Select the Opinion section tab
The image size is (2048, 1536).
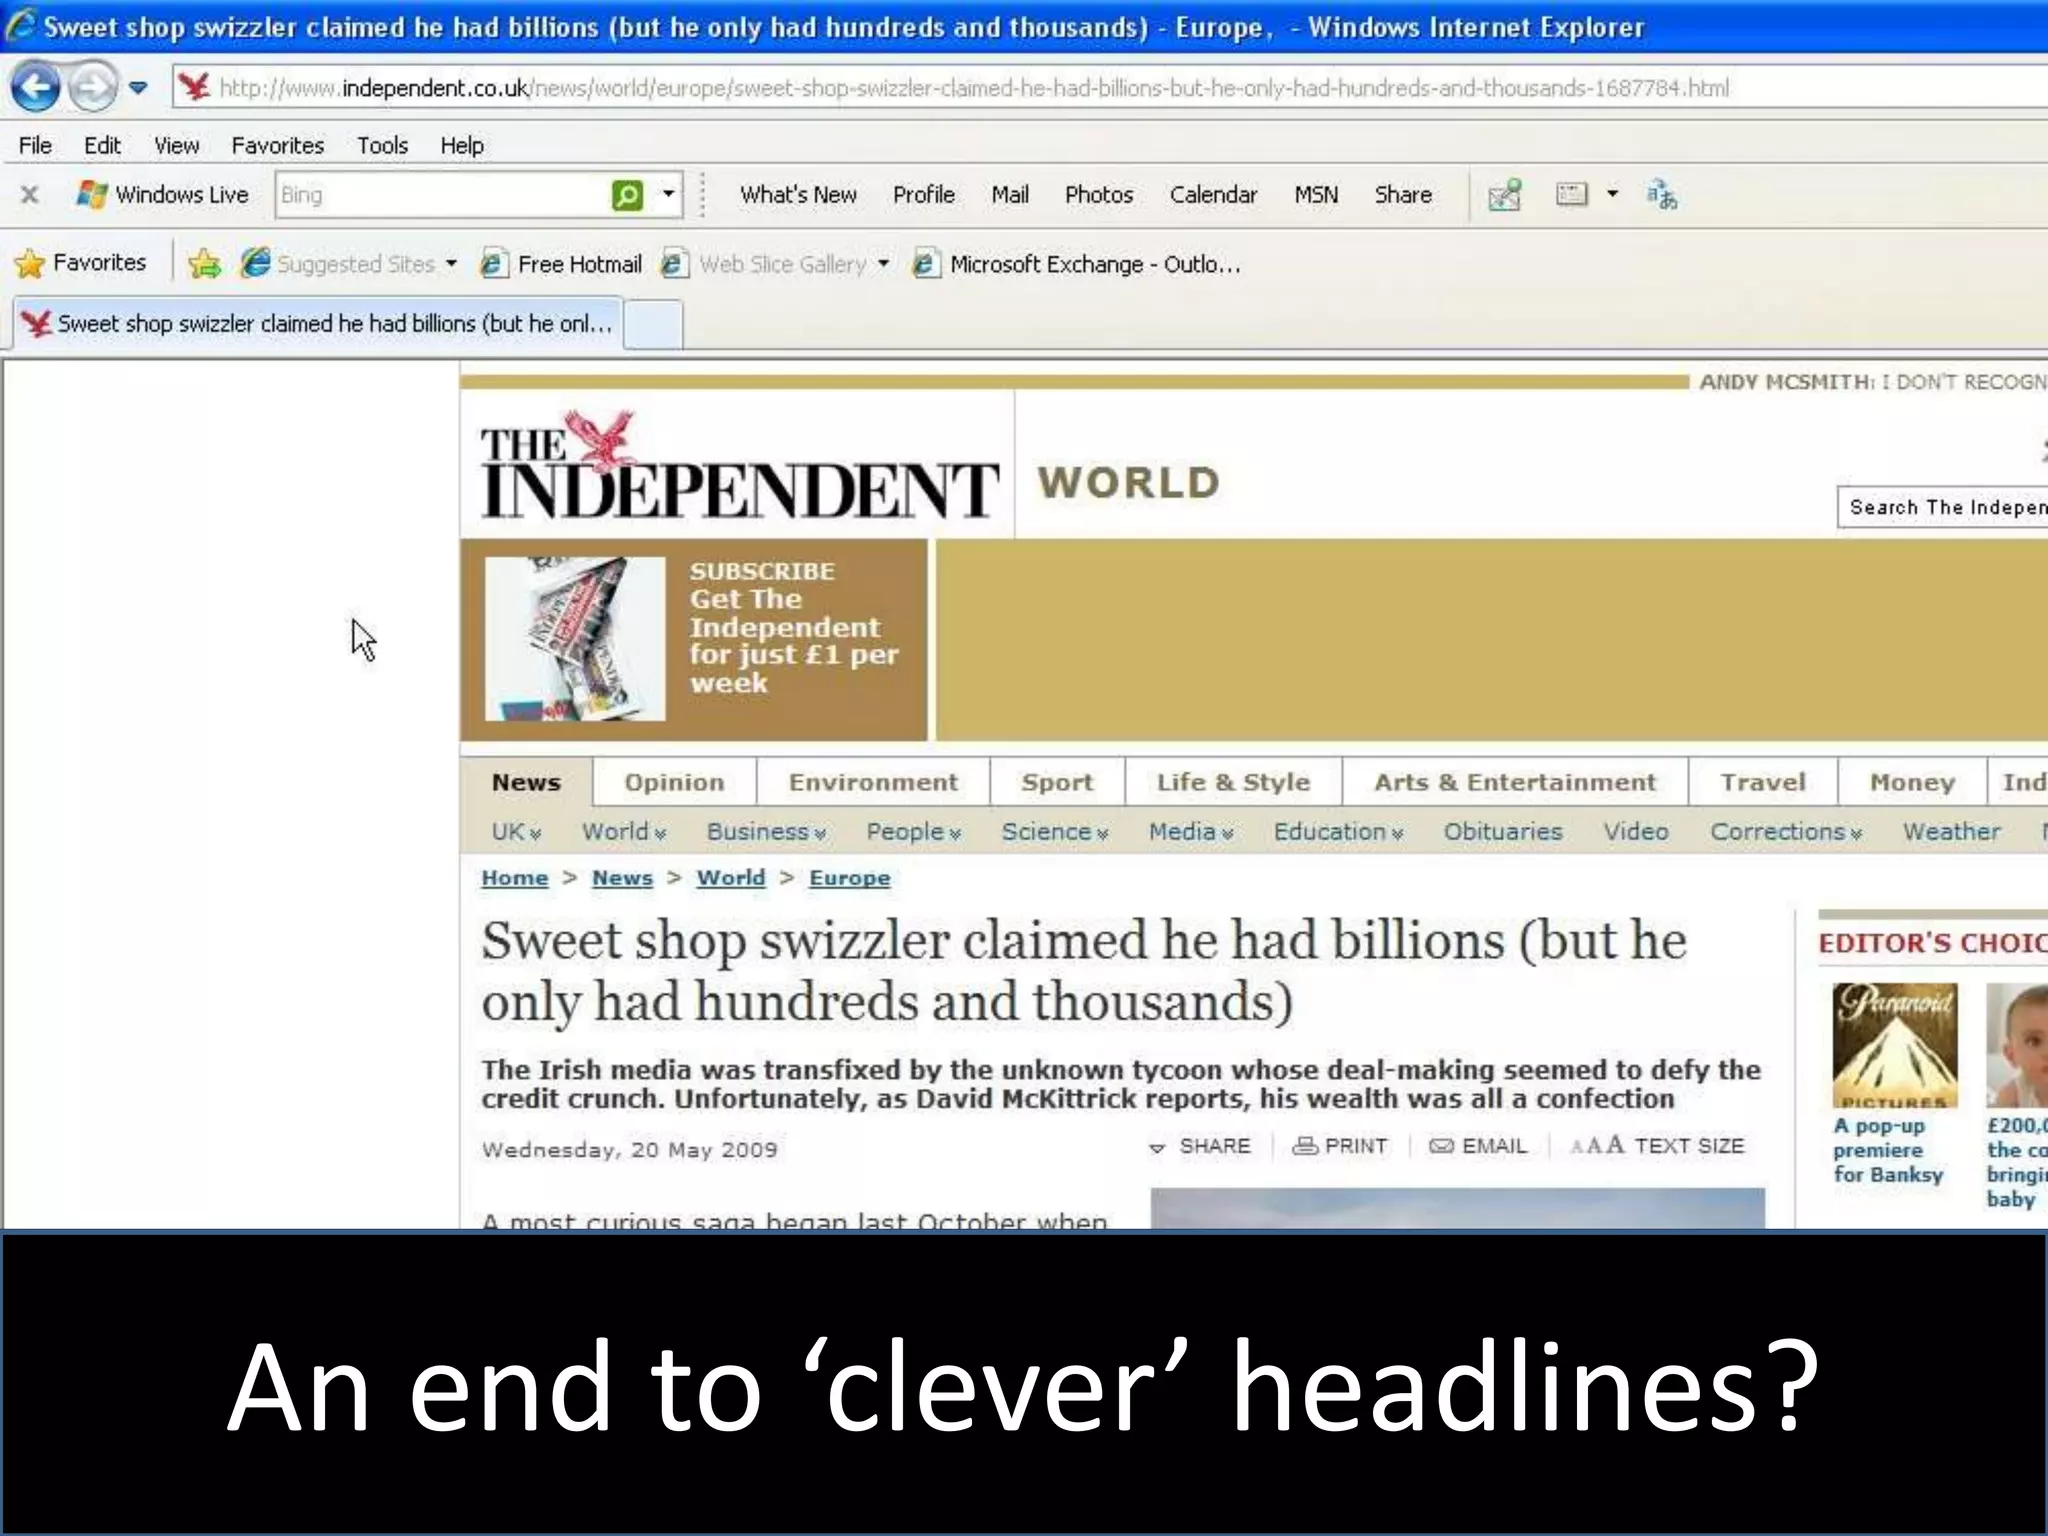(x=674, y=782)
